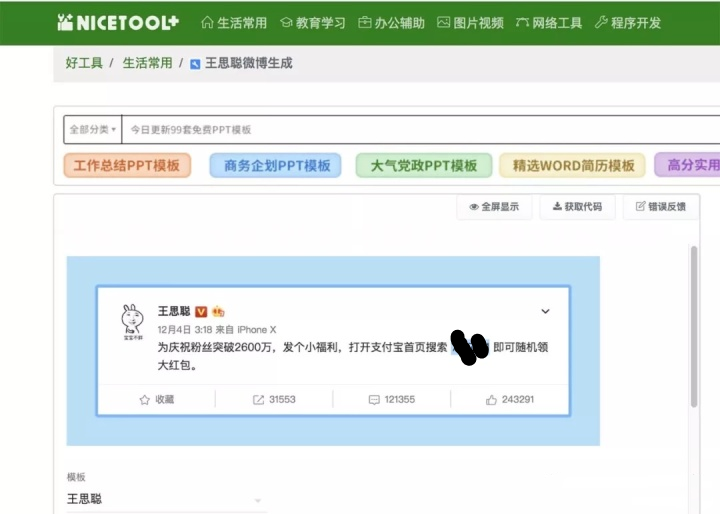The image size is (720, 514).
Task: Click the NICETOOL+ logo
Action: (x=118, y=23)
